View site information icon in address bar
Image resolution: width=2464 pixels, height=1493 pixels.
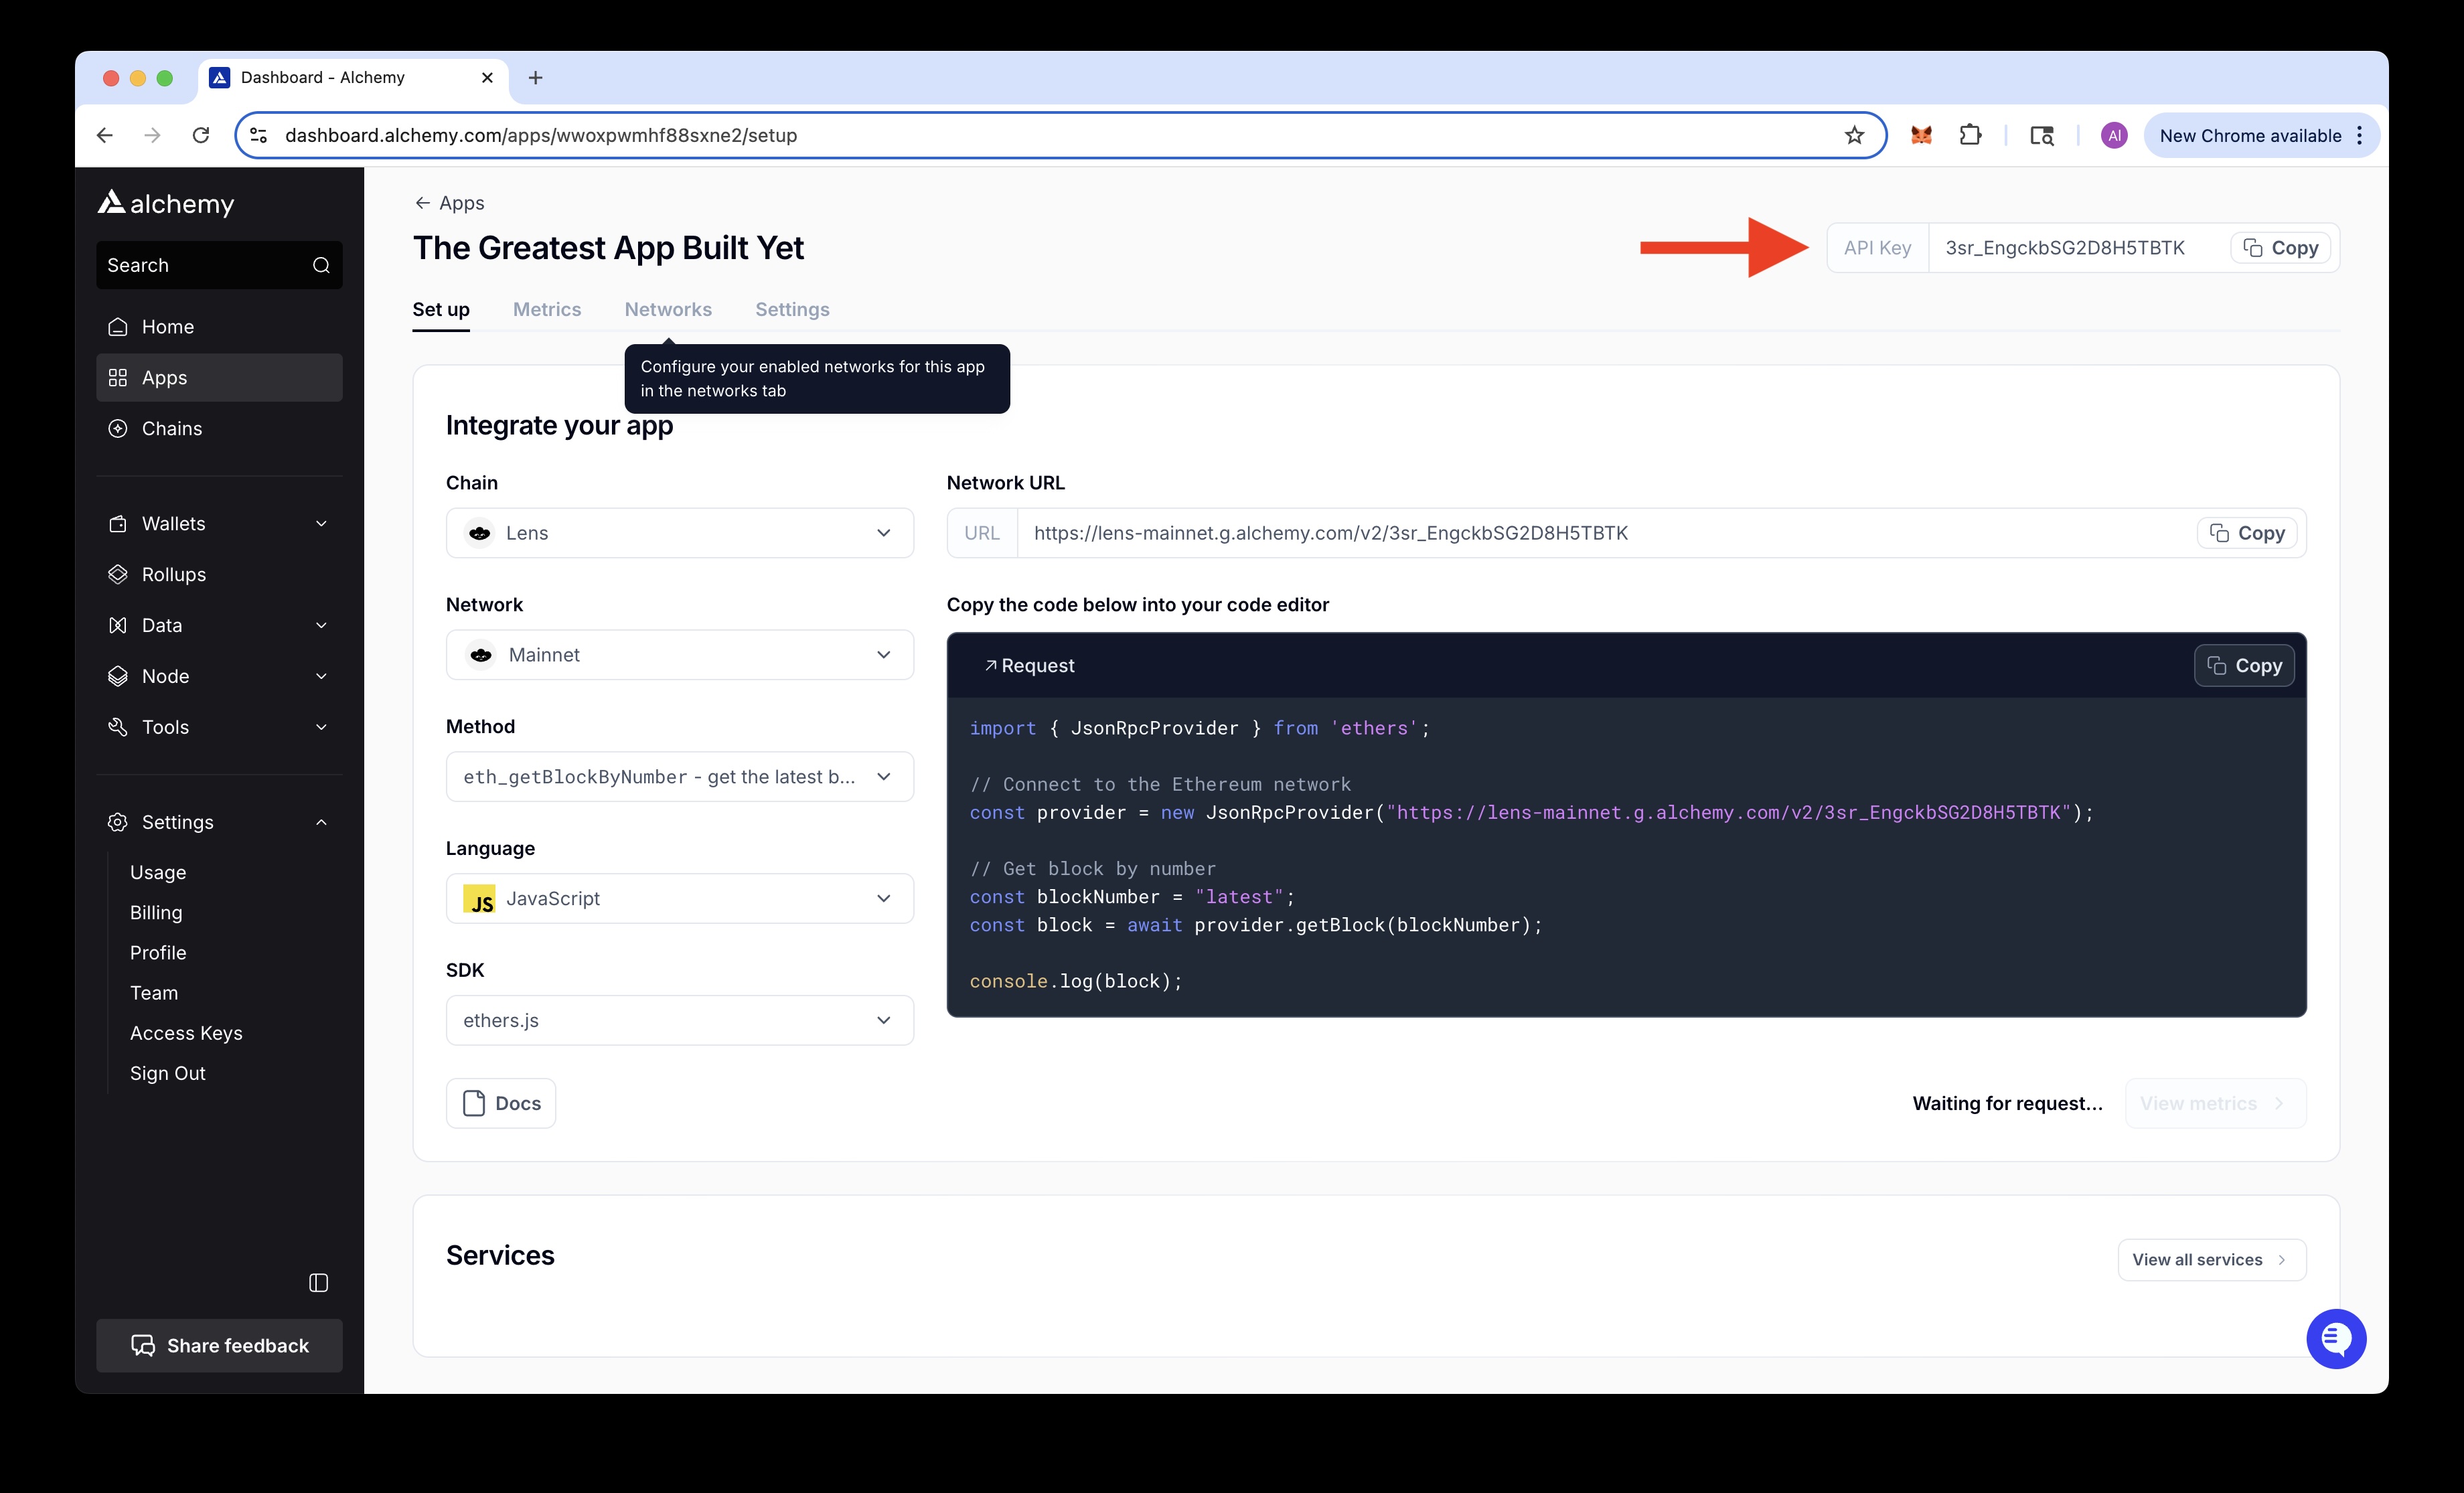(259, 135)
